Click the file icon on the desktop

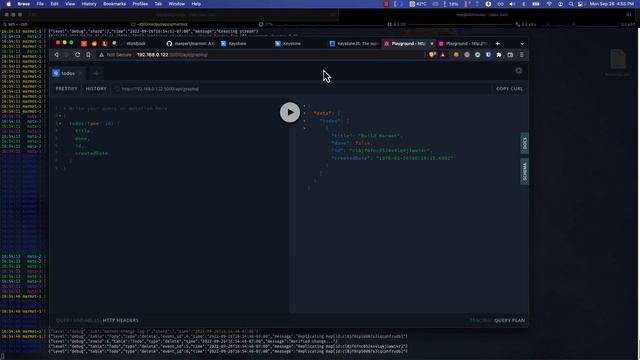pyautogui.click(x=618, y=59)
